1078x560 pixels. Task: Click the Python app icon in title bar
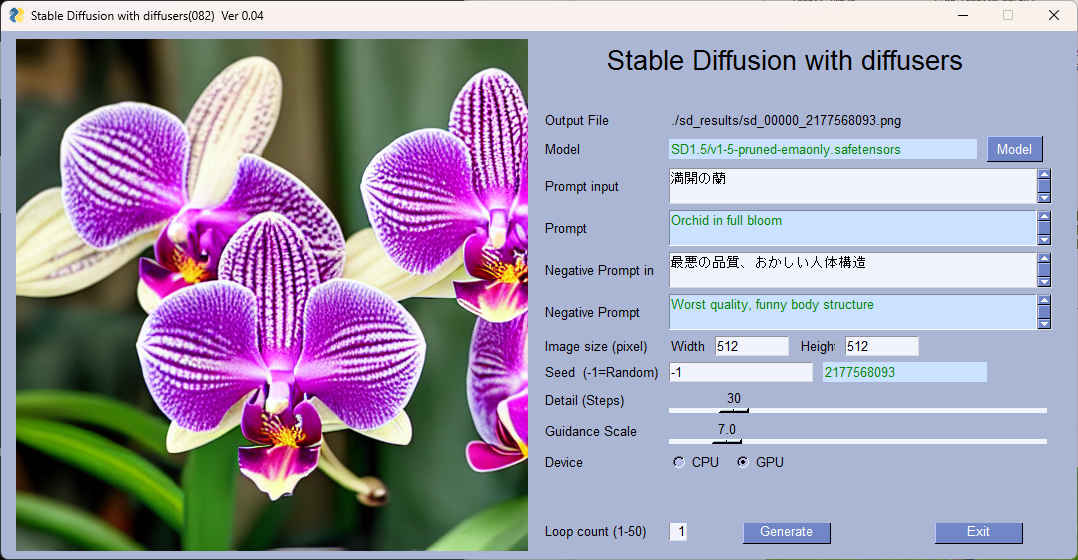16,15
